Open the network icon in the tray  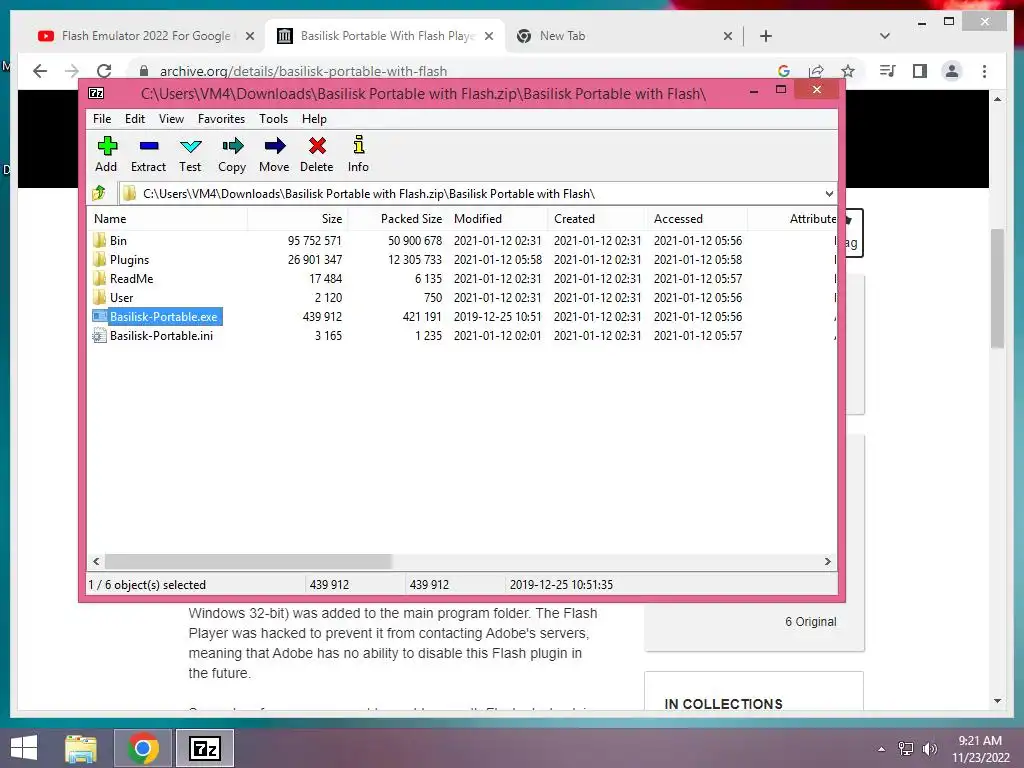click(906, 749)
